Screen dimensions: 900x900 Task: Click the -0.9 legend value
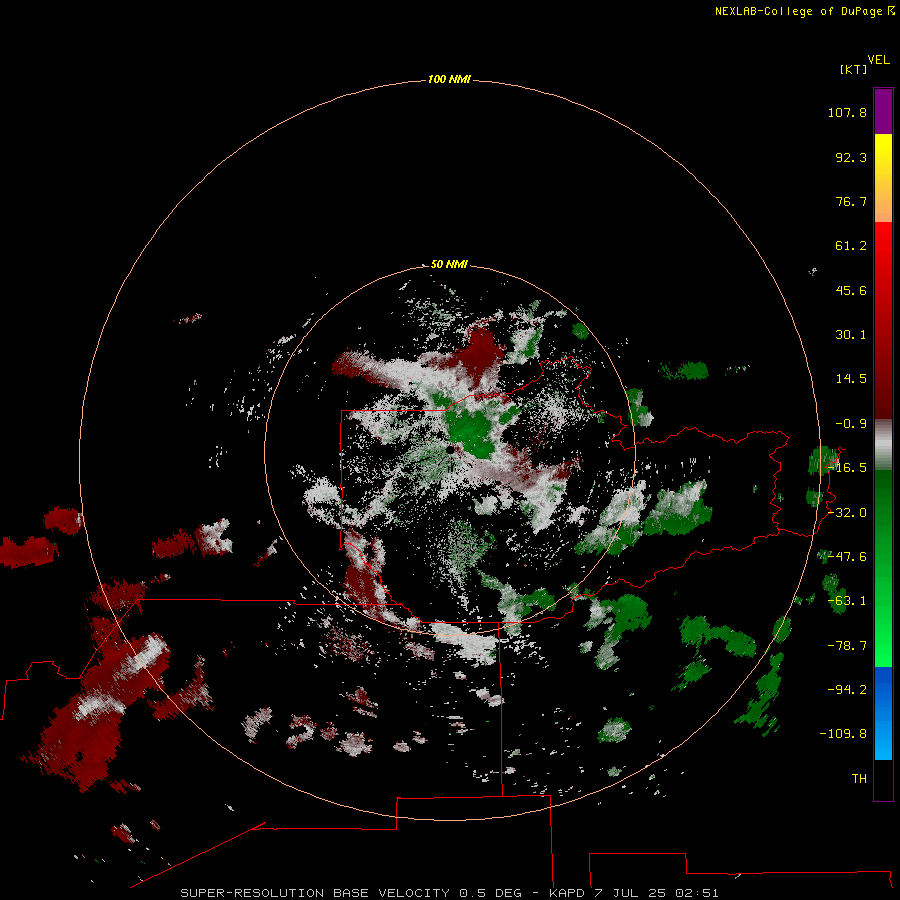click(851, 424)
